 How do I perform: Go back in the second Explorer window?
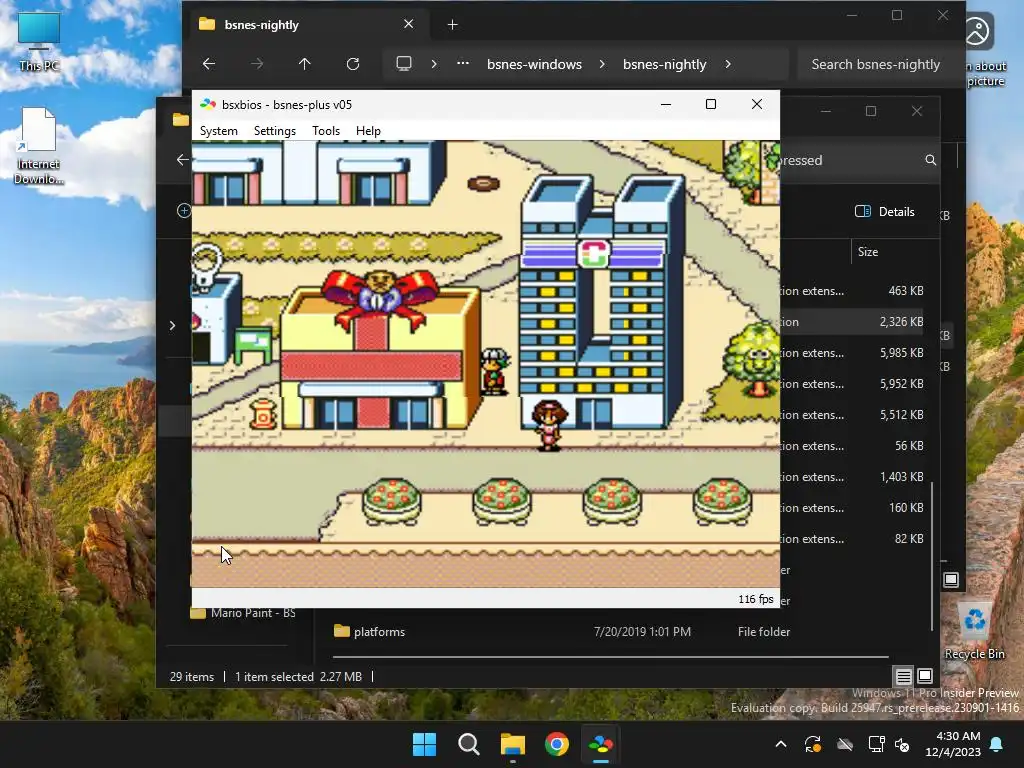pos(182,159)
